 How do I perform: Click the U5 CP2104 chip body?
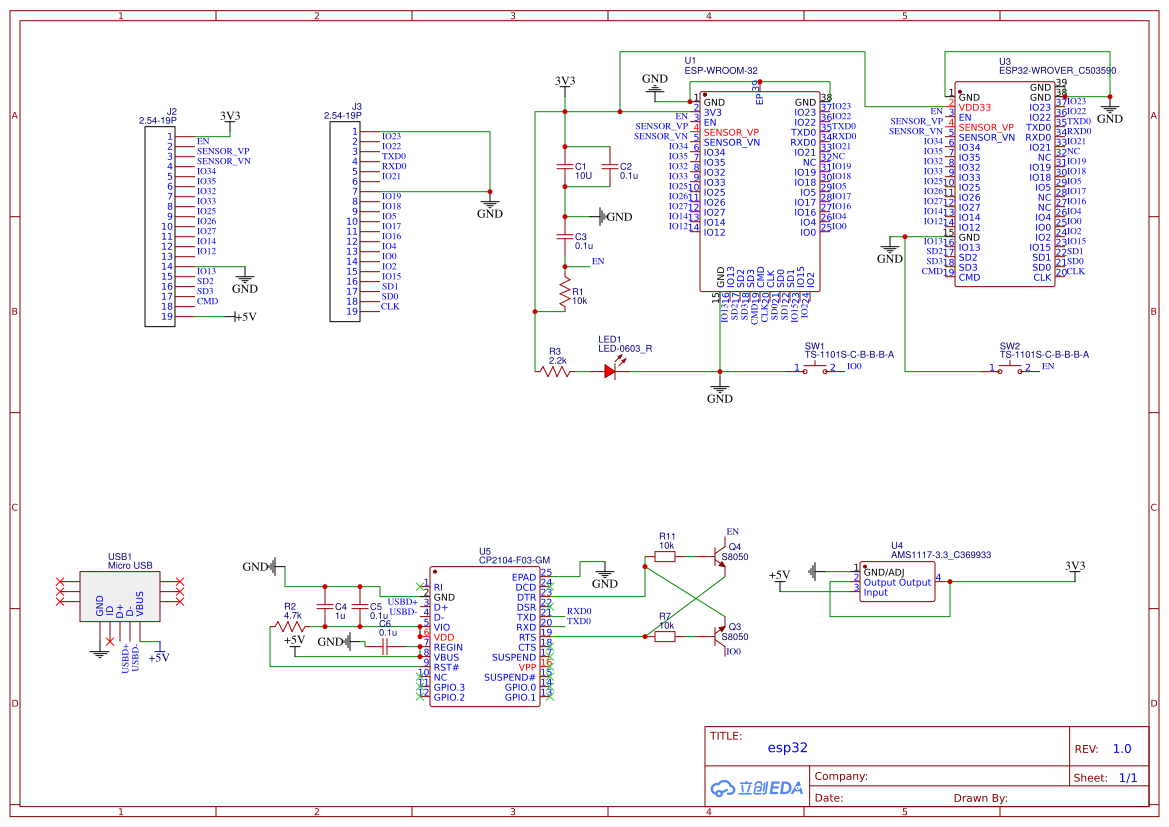coord(485,636)
